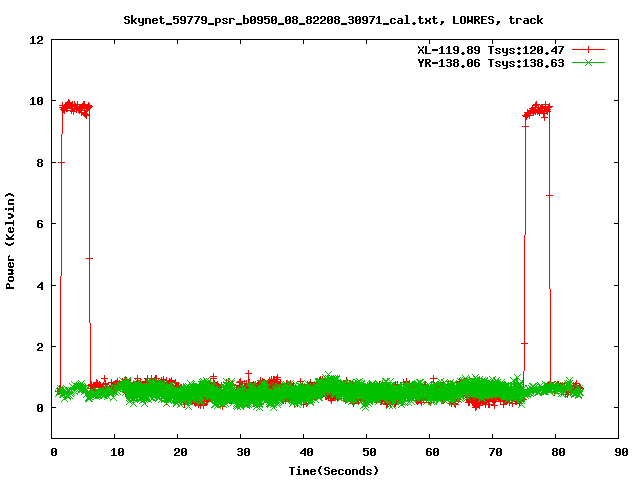
Task: Click the x-axis tick label '20'
Action: tap(180, 452)
